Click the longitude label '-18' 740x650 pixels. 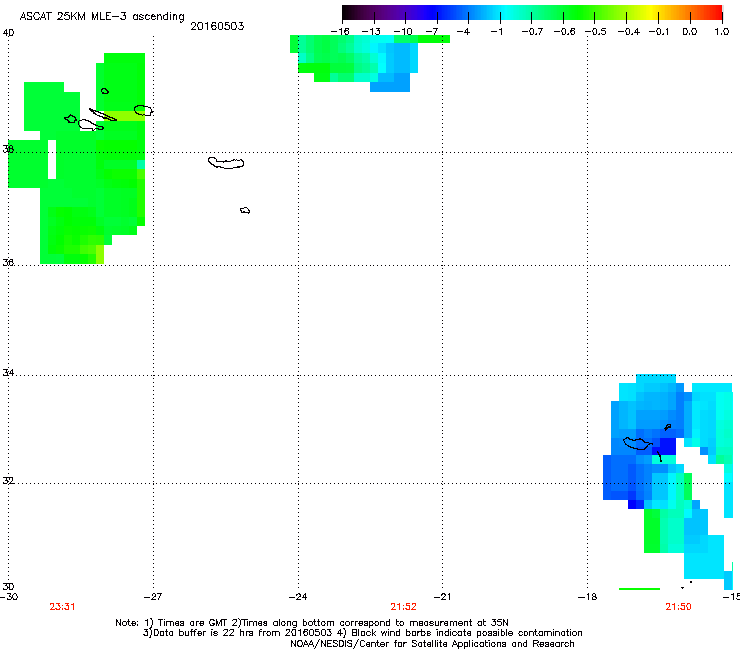pyautogui.click(x=587, y=597)
